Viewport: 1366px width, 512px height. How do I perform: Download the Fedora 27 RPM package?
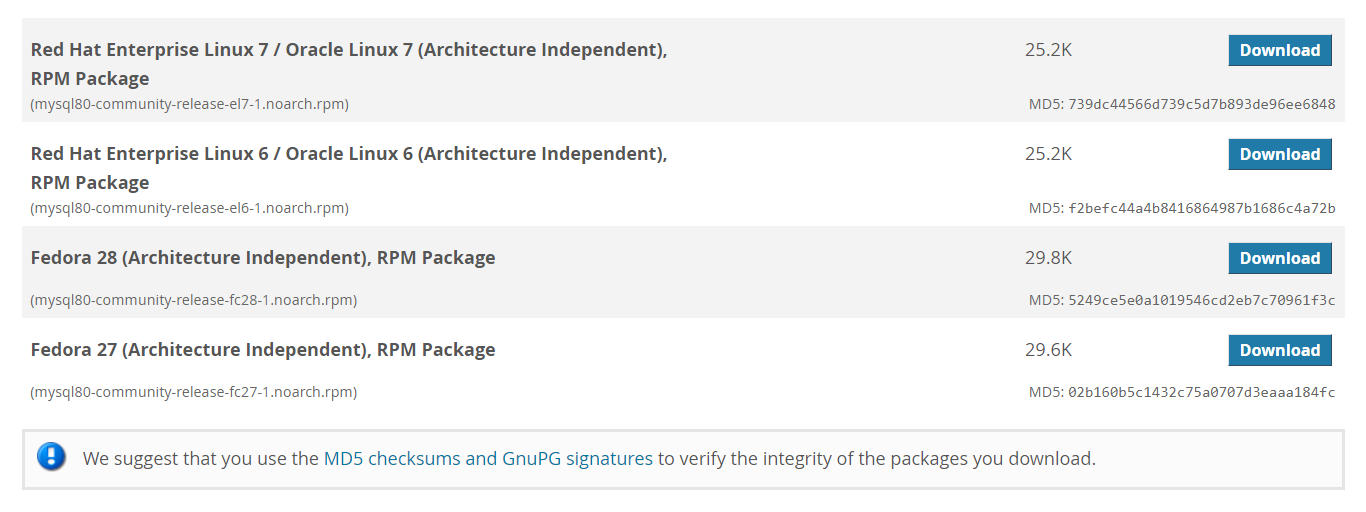coord(1280,350)
